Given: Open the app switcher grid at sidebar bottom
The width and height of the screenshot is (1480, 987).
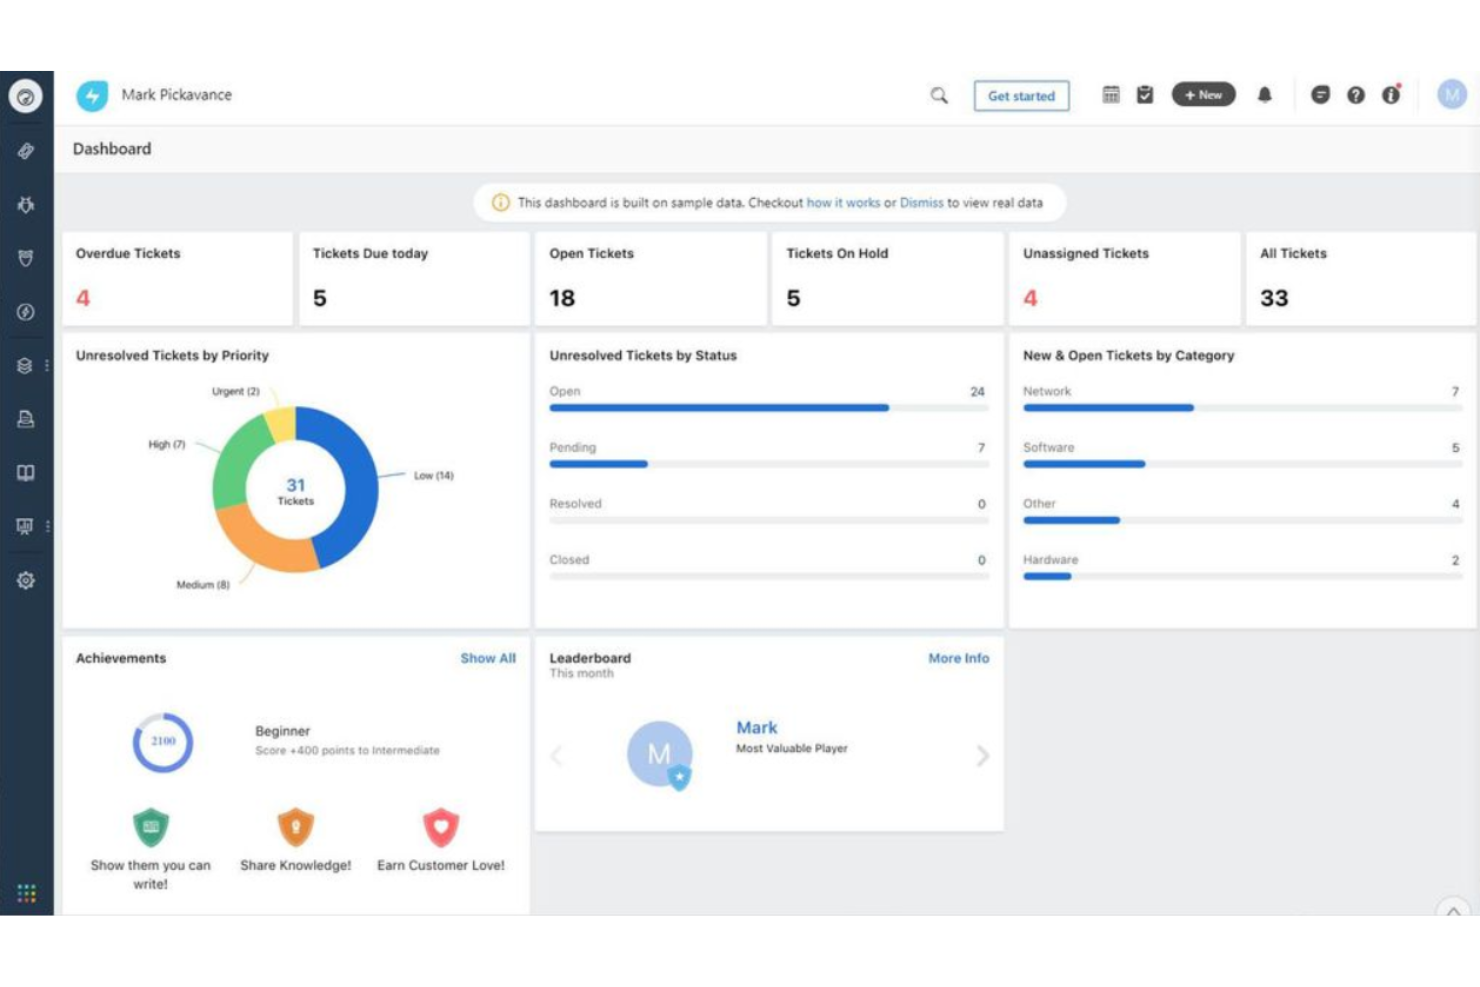Looking at the screenshot, I should pyautogui.click(x=27, y=893).
